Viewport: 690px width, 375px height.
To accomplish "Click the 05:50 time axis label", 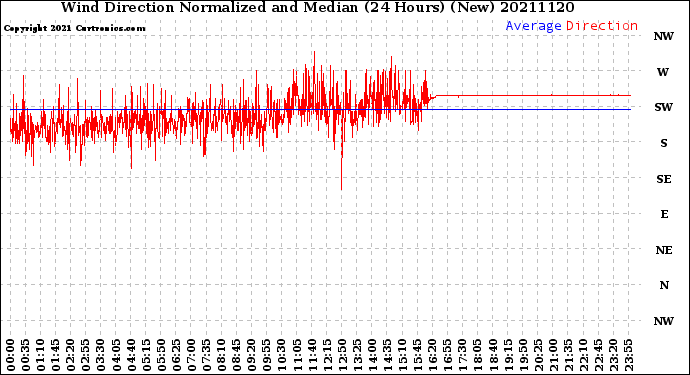I will pyautogui.click(x=161, y=355).
